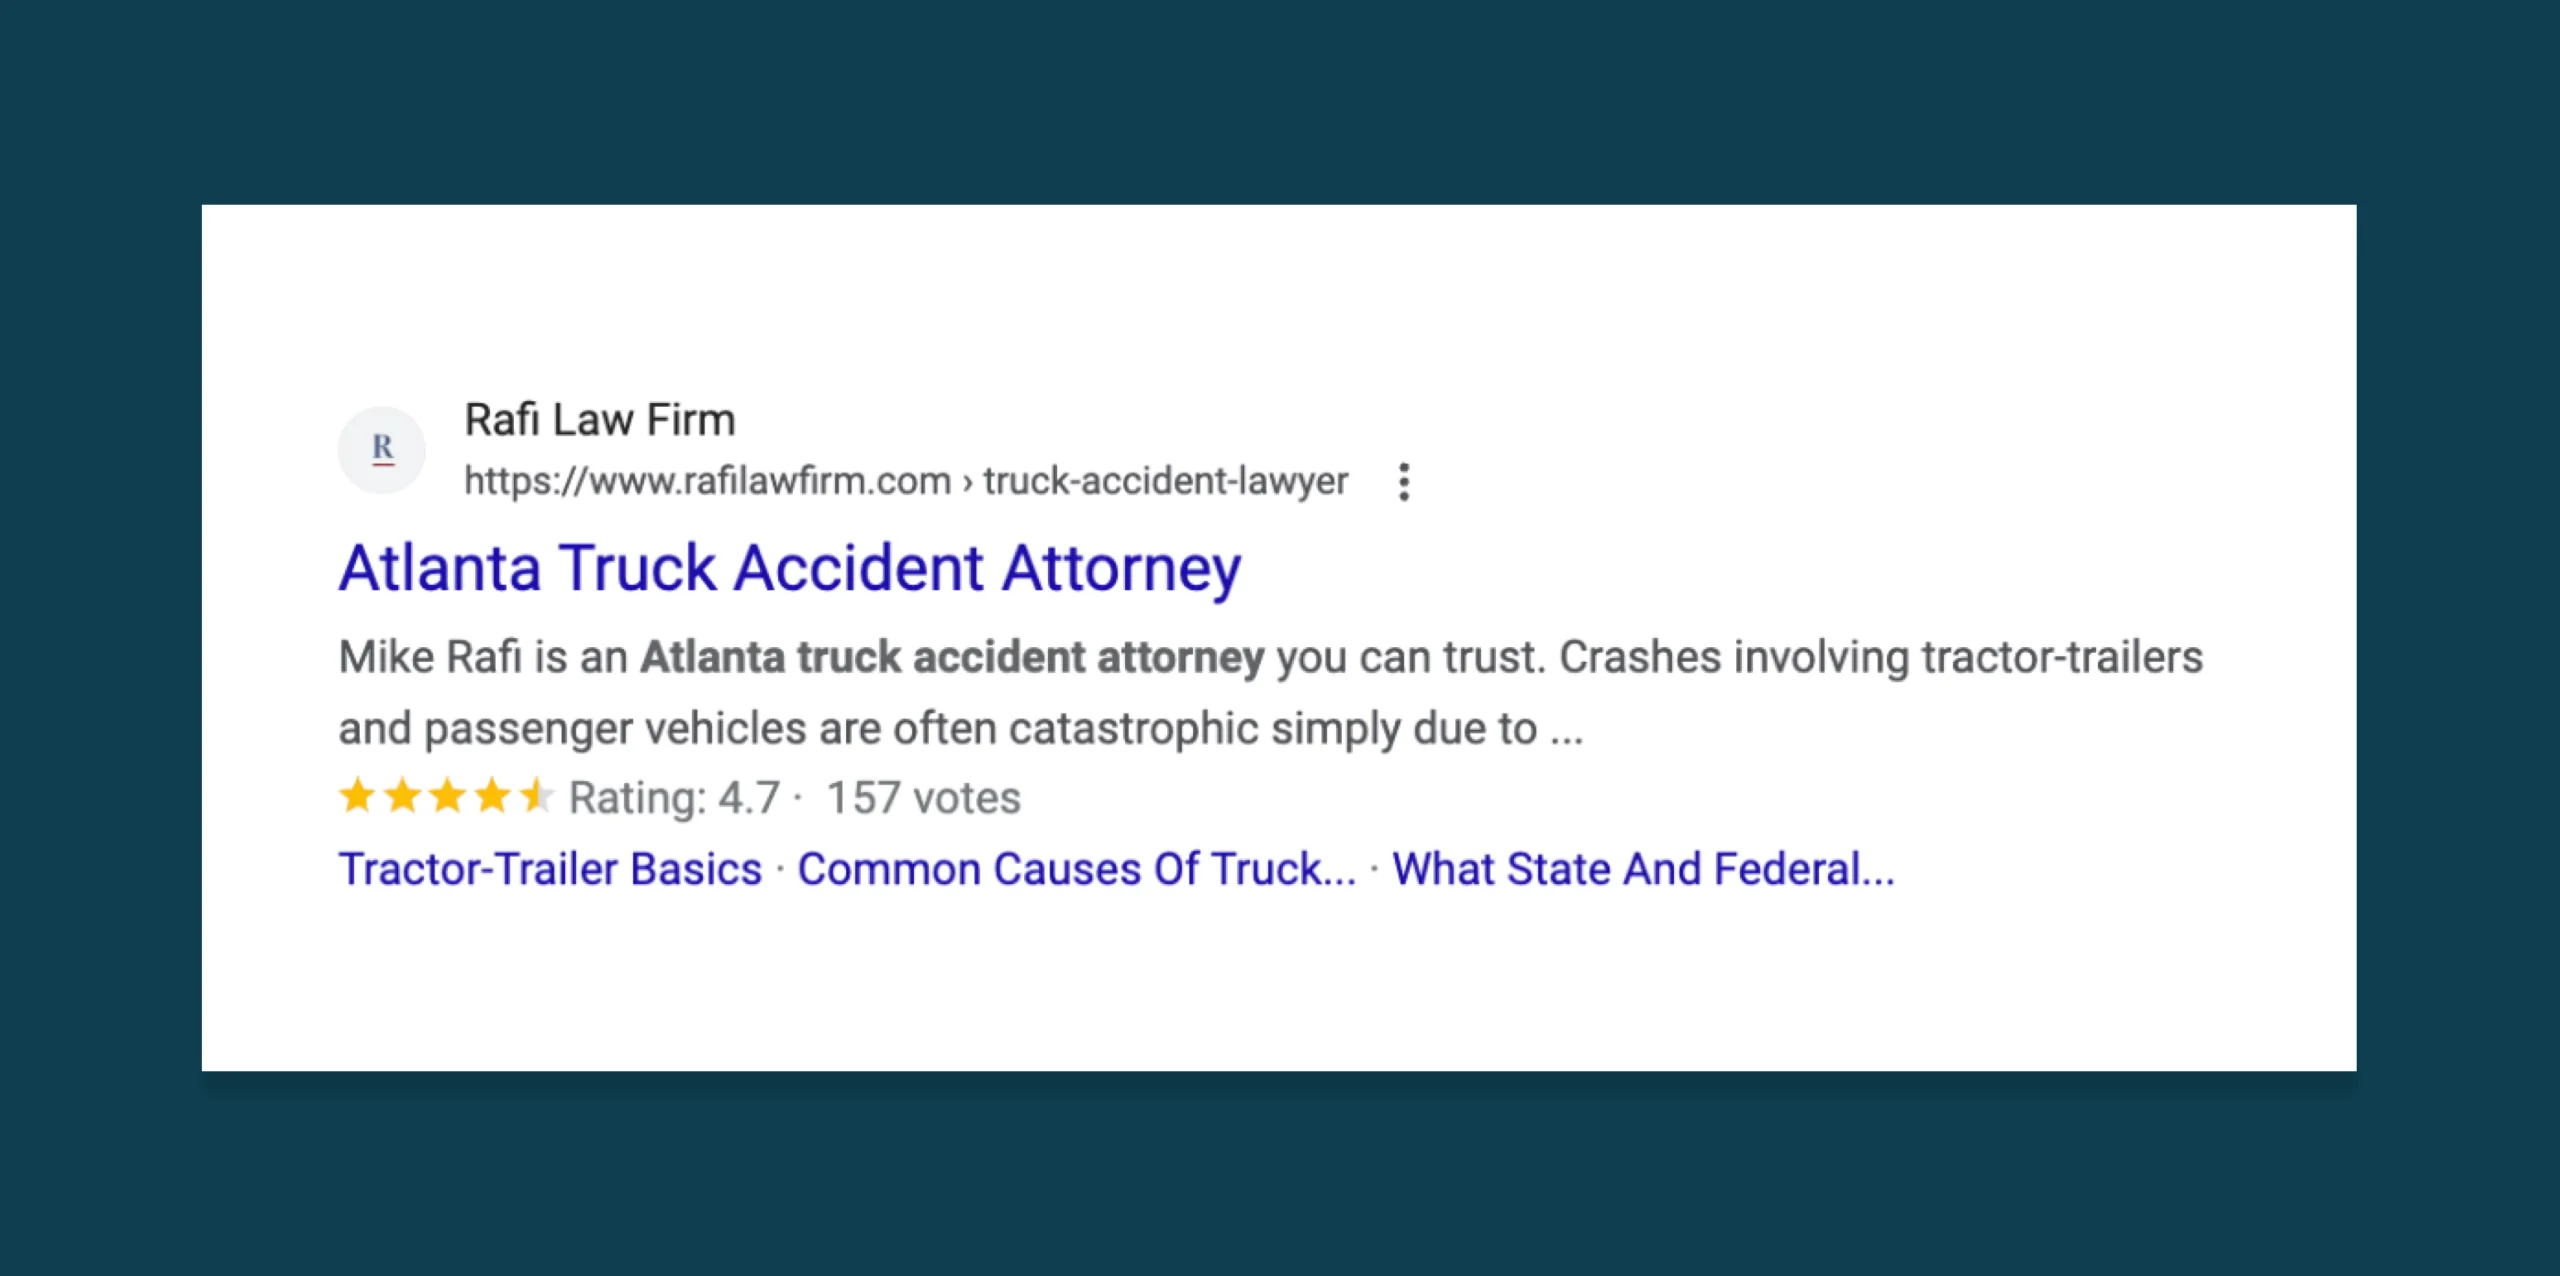The image size is (2560, 1276).
Task: Open the "What State And Federal..." sitelink
Action: pyautogui.click(x=1644, y=868)
